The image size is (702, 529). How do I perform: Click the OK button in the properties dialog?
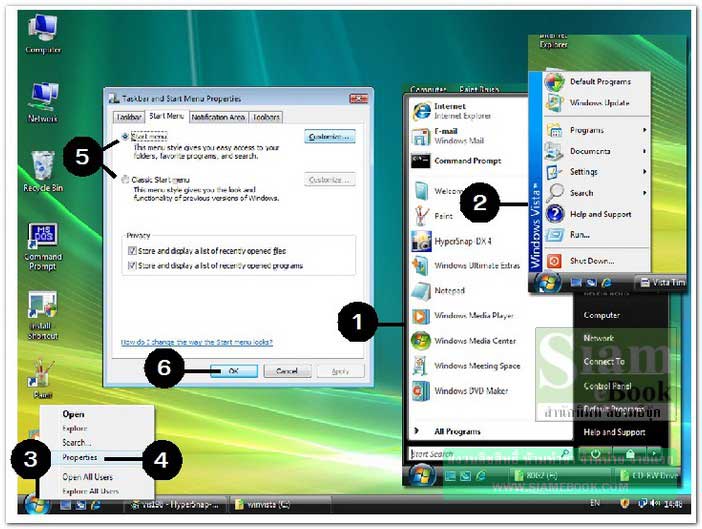234,371
